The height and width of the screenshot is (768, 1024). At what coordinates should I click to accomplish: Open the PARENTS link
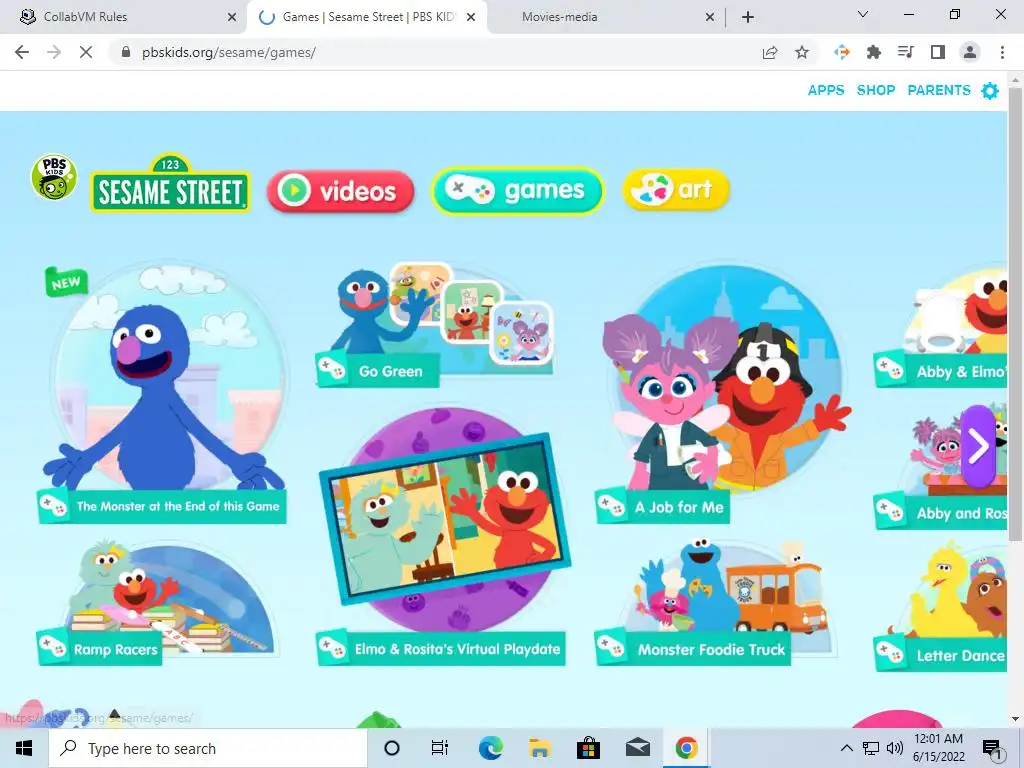[939, 90]
